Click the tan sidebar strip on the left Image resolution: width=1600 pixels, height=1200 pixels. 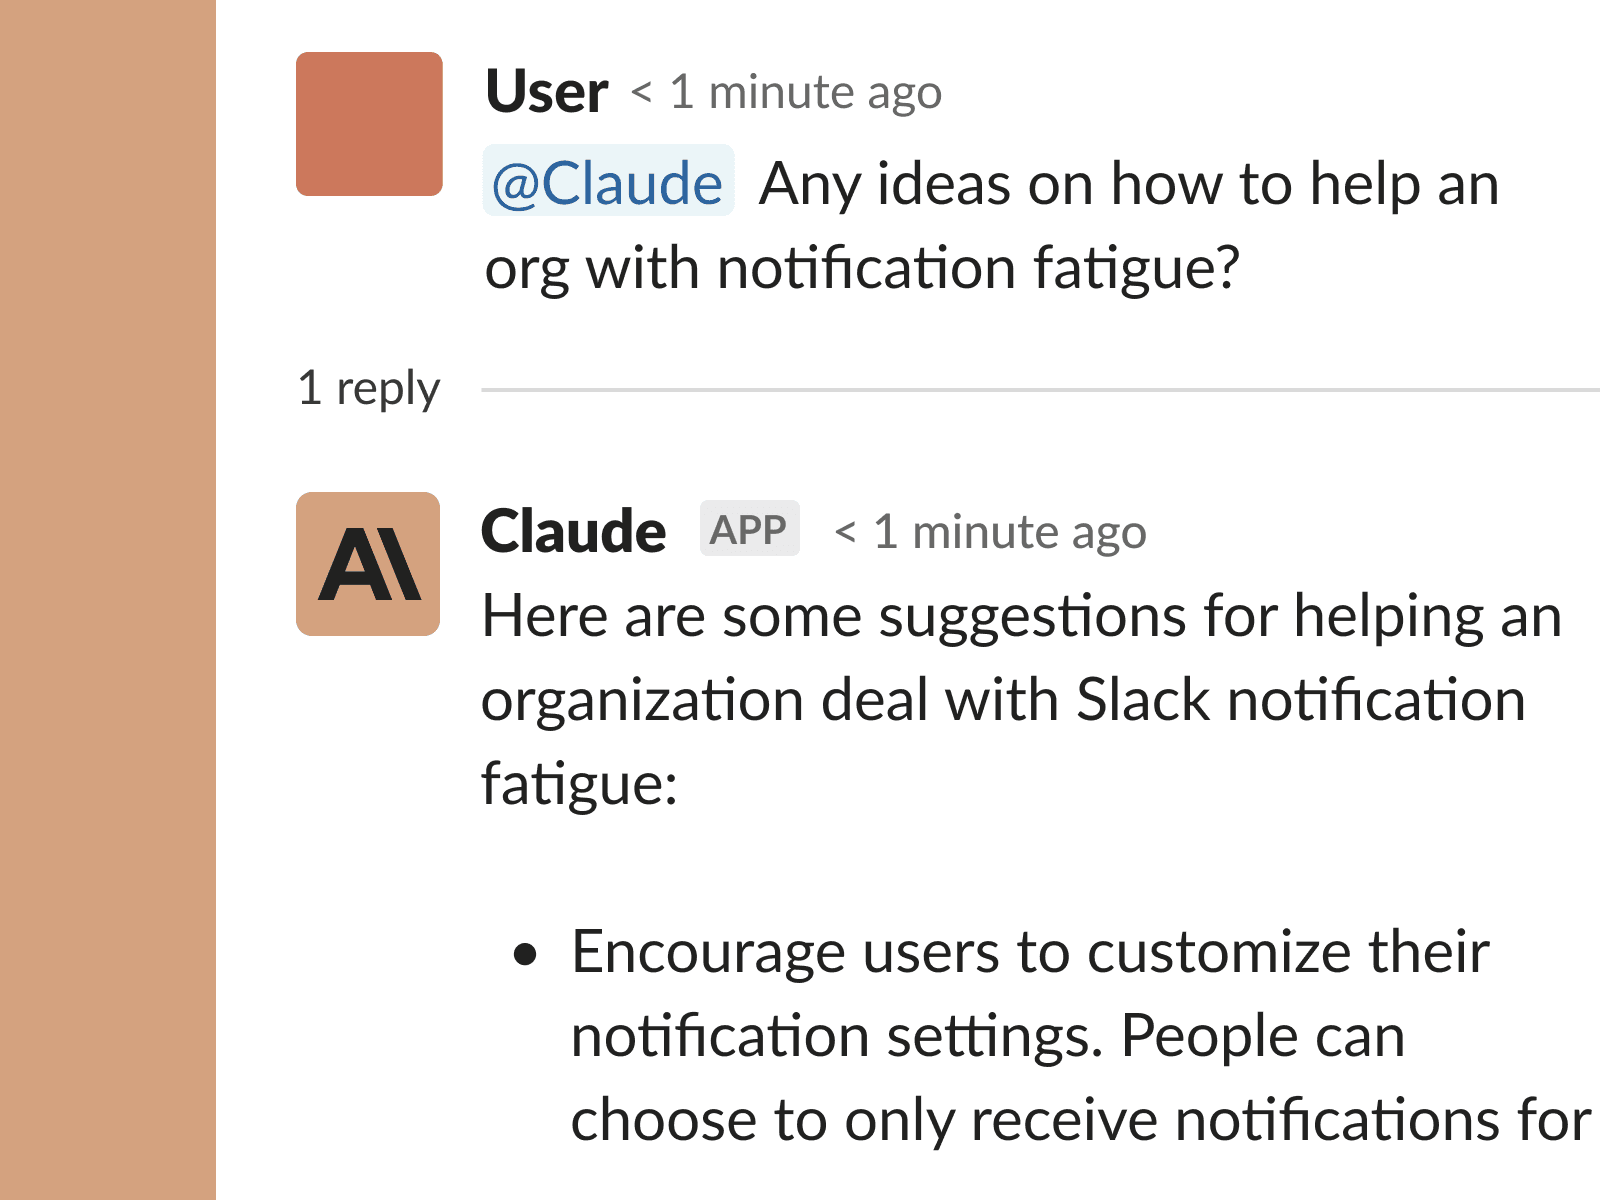pyautogui.click(x=107, y=600)
